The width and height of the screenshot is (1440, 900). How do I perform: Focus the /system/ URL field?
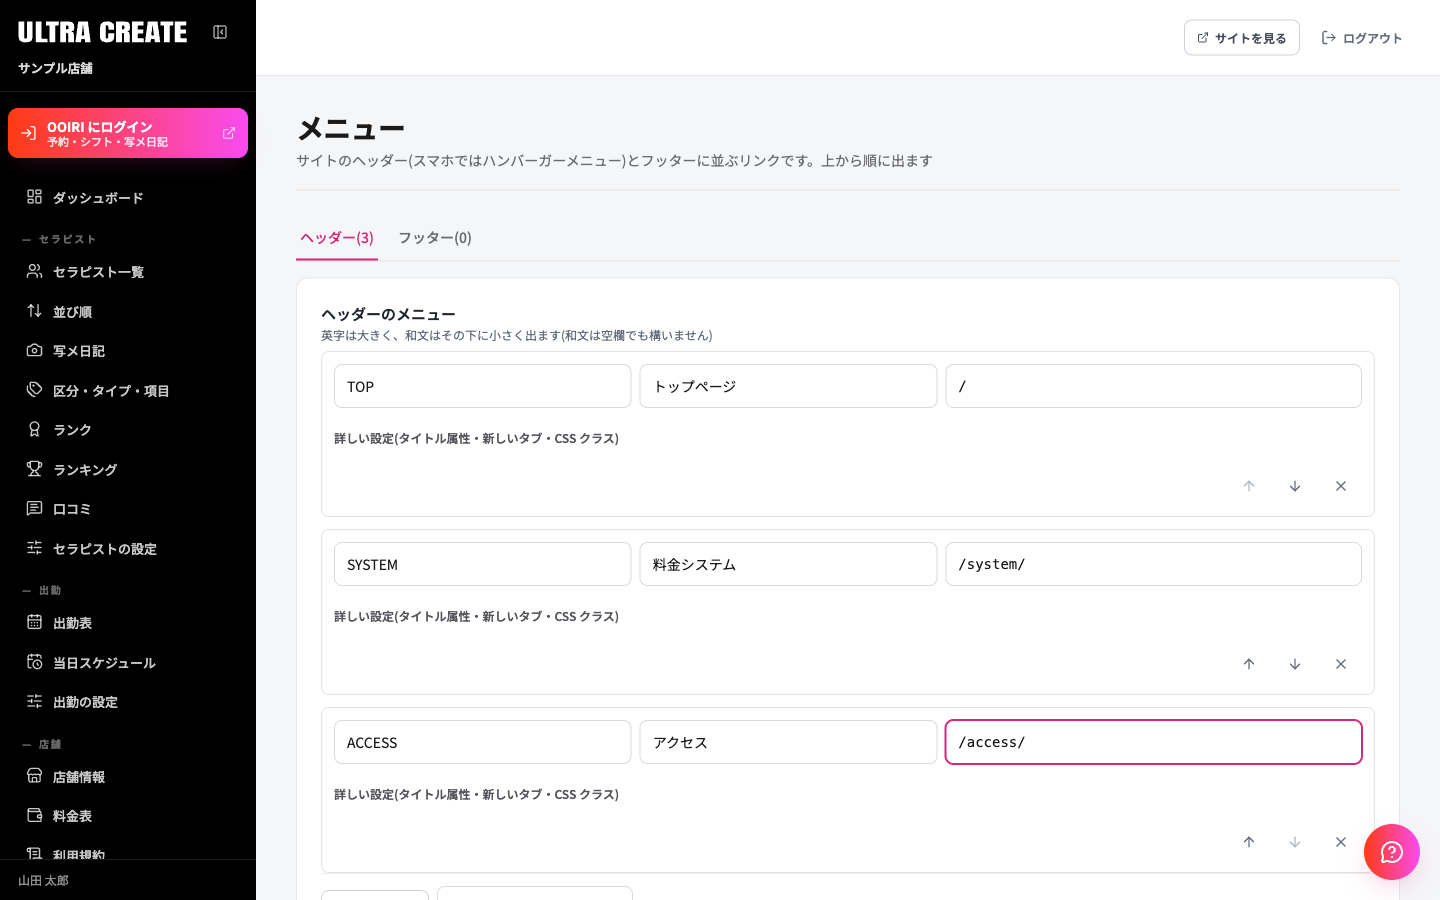pyautogui.click(x=1154, y=564)
